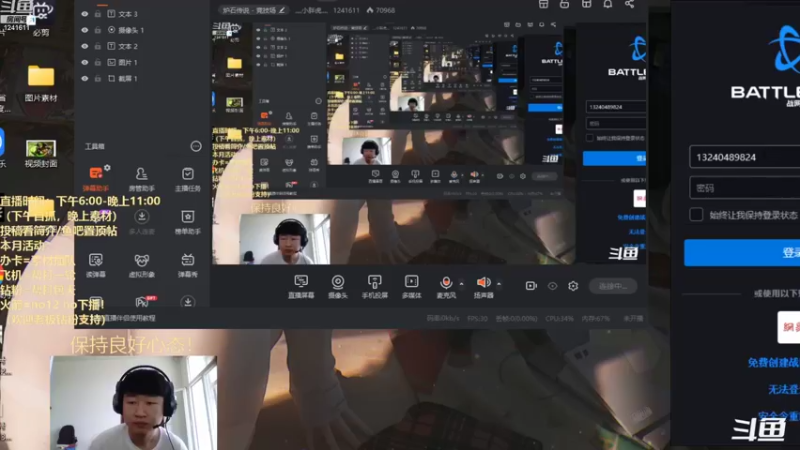Screen dimensions: 800x450
Task: Click the Battle.net 密码 password field
Action: click(x=744, y=188)
